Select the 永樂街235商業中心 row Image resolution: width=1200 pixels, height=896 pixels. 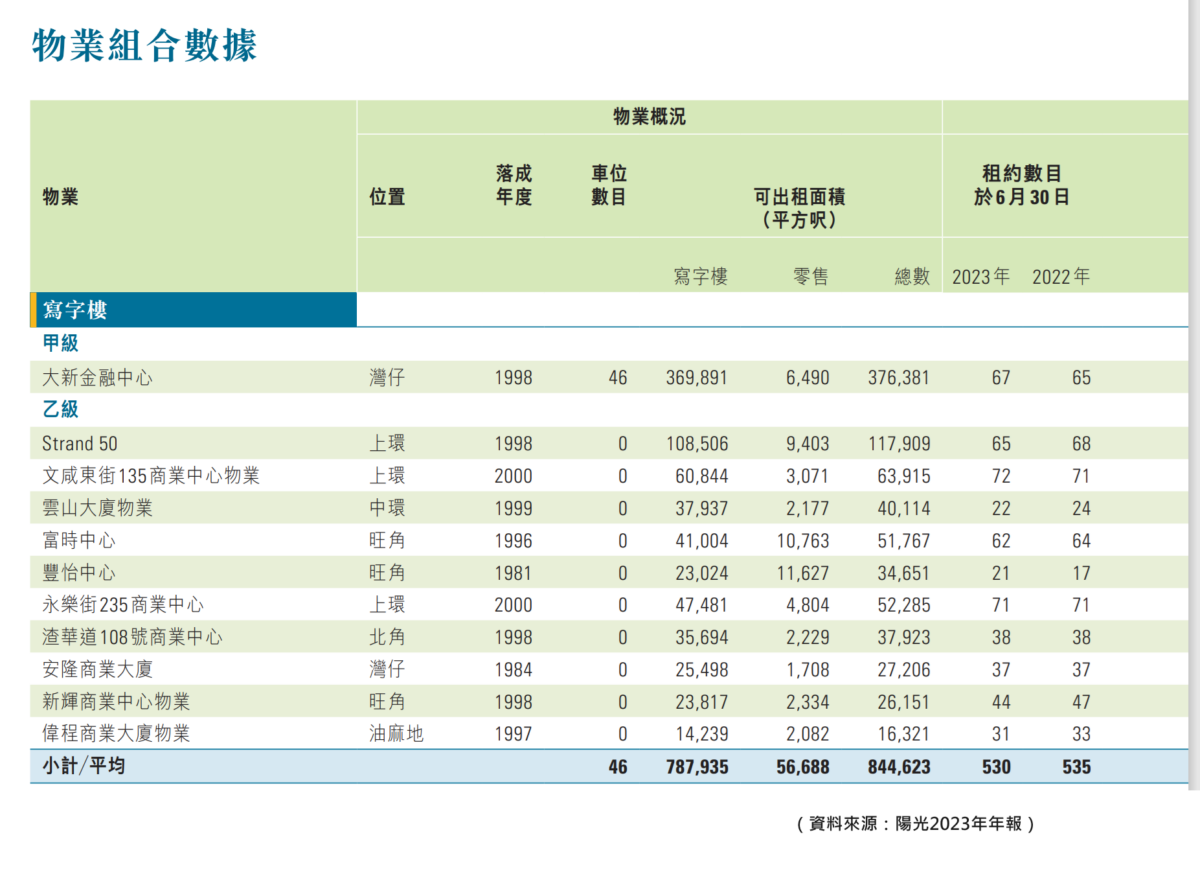point(126,604)
